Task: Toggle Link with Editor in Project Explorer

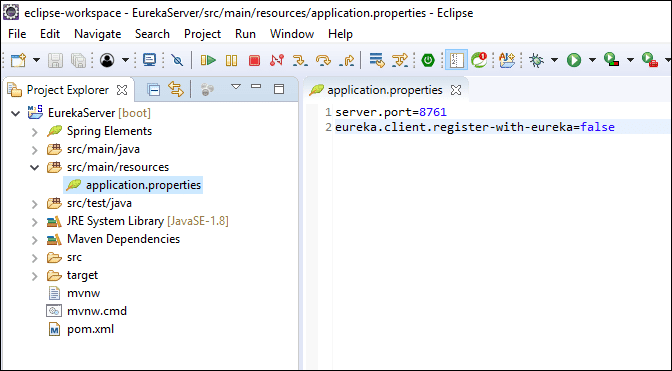Action: point(176,90)
